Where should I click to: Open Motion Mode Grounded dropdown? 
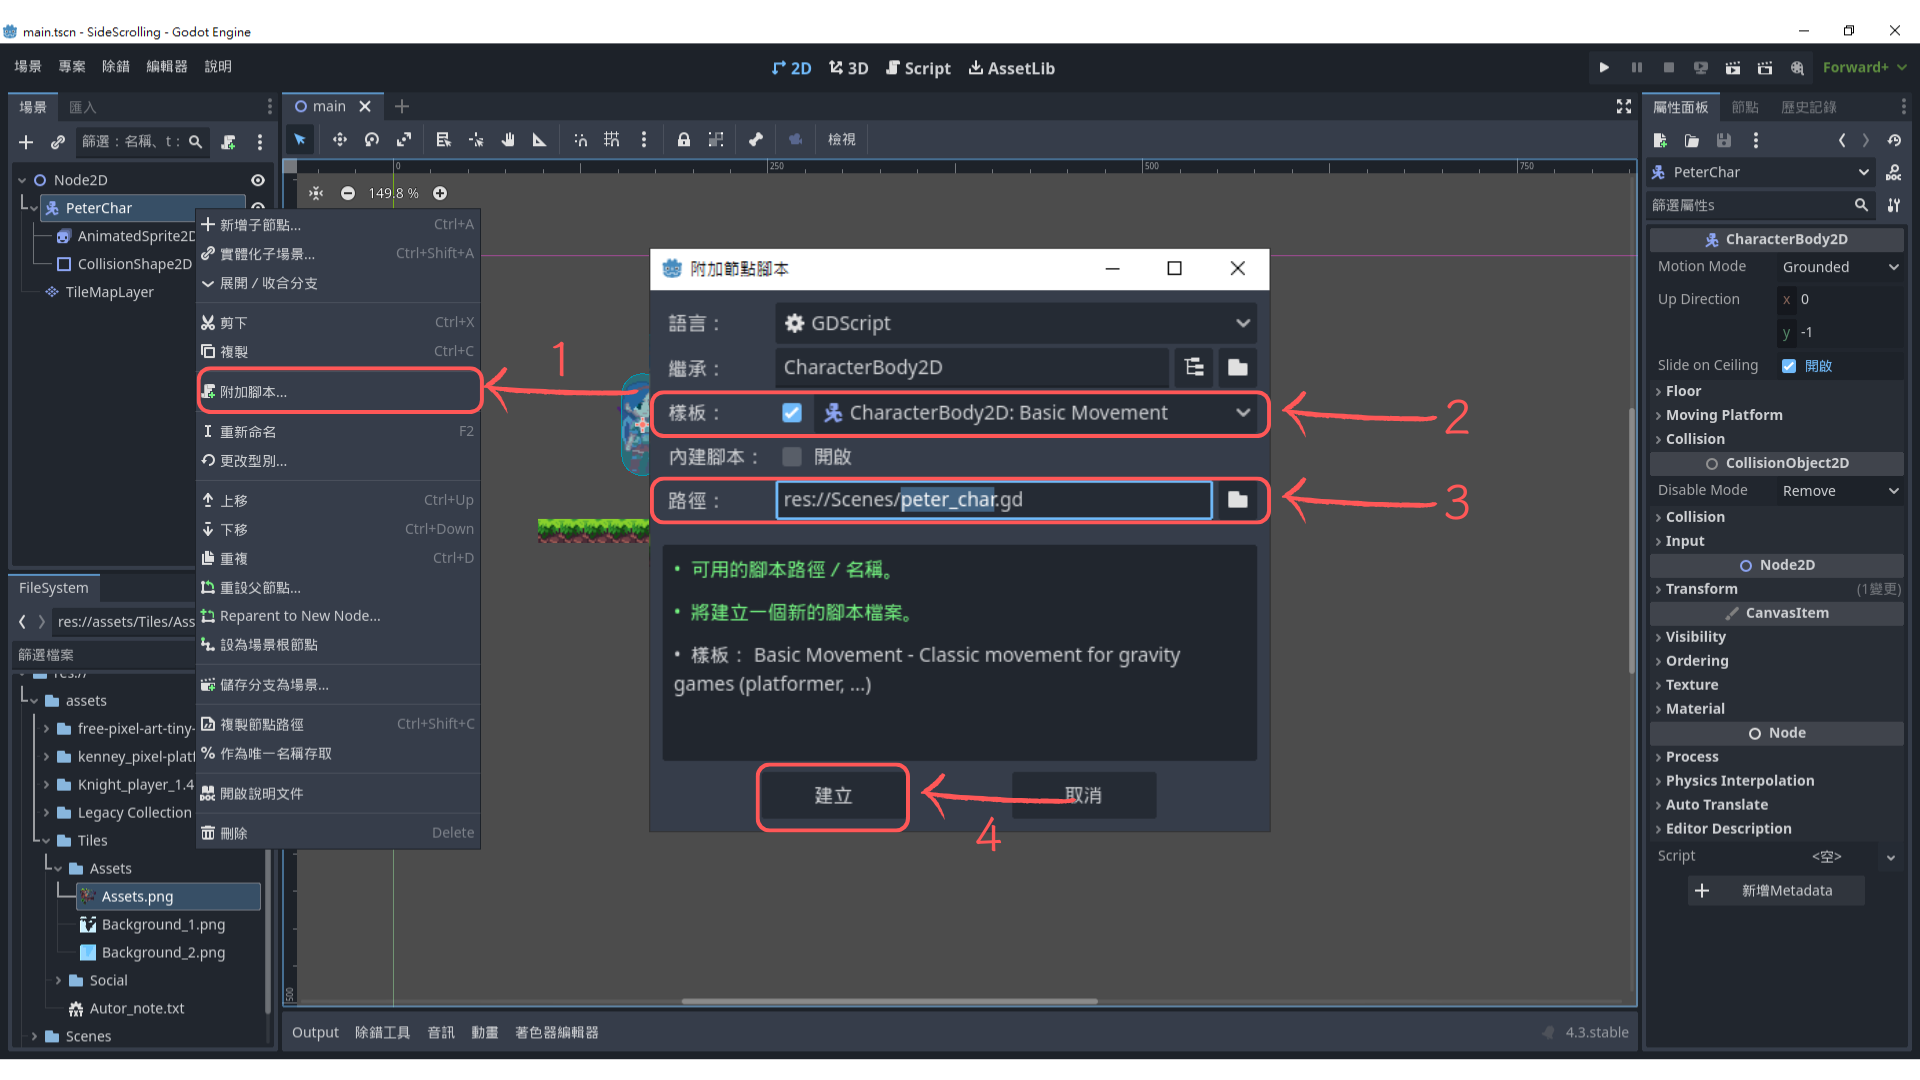(1838, 267)
